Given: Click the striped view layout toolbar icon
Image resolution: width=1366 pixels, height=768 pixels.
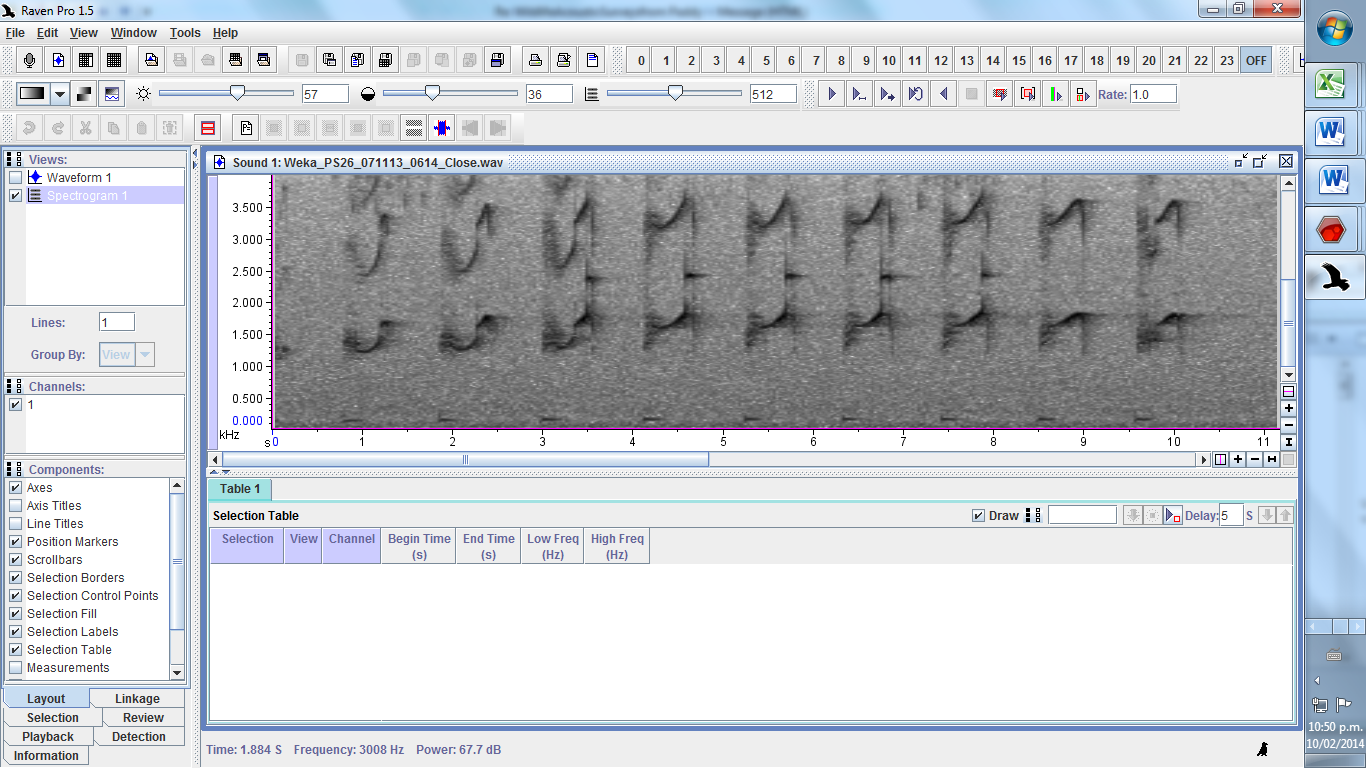Looking at the screenshot, I should tap(414, 128).
